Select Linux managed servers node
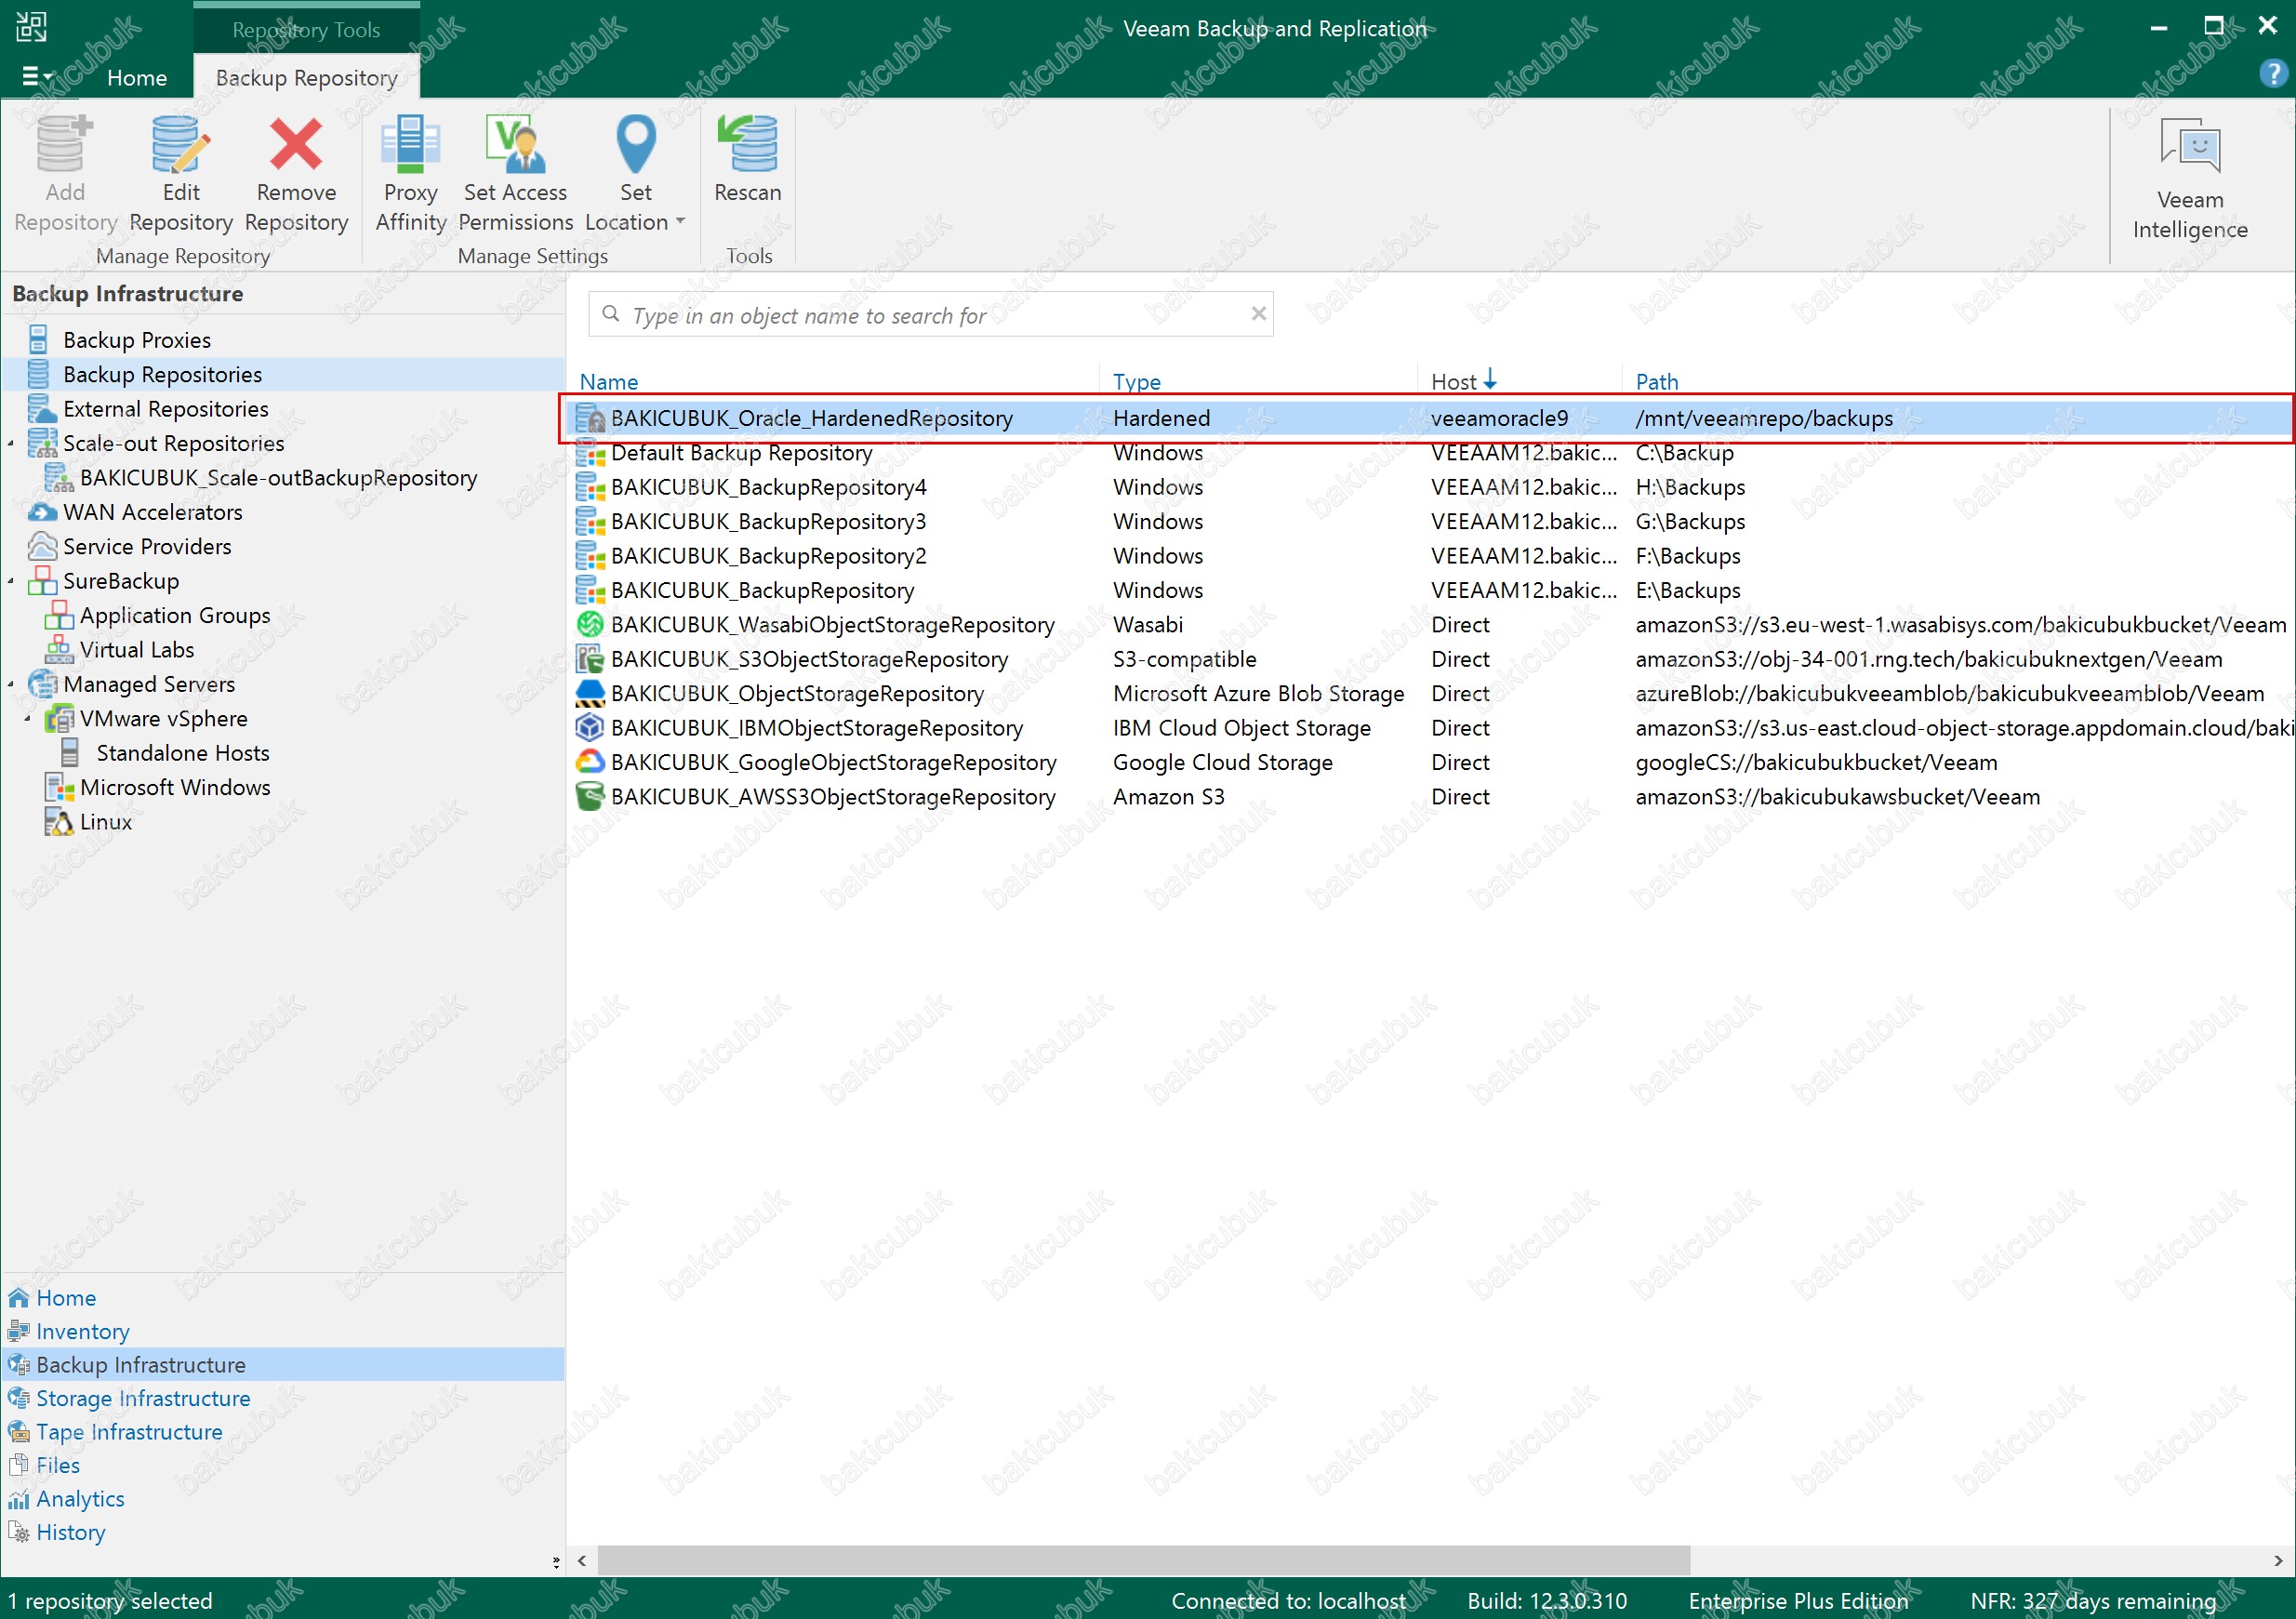 (x=105, y=822)
